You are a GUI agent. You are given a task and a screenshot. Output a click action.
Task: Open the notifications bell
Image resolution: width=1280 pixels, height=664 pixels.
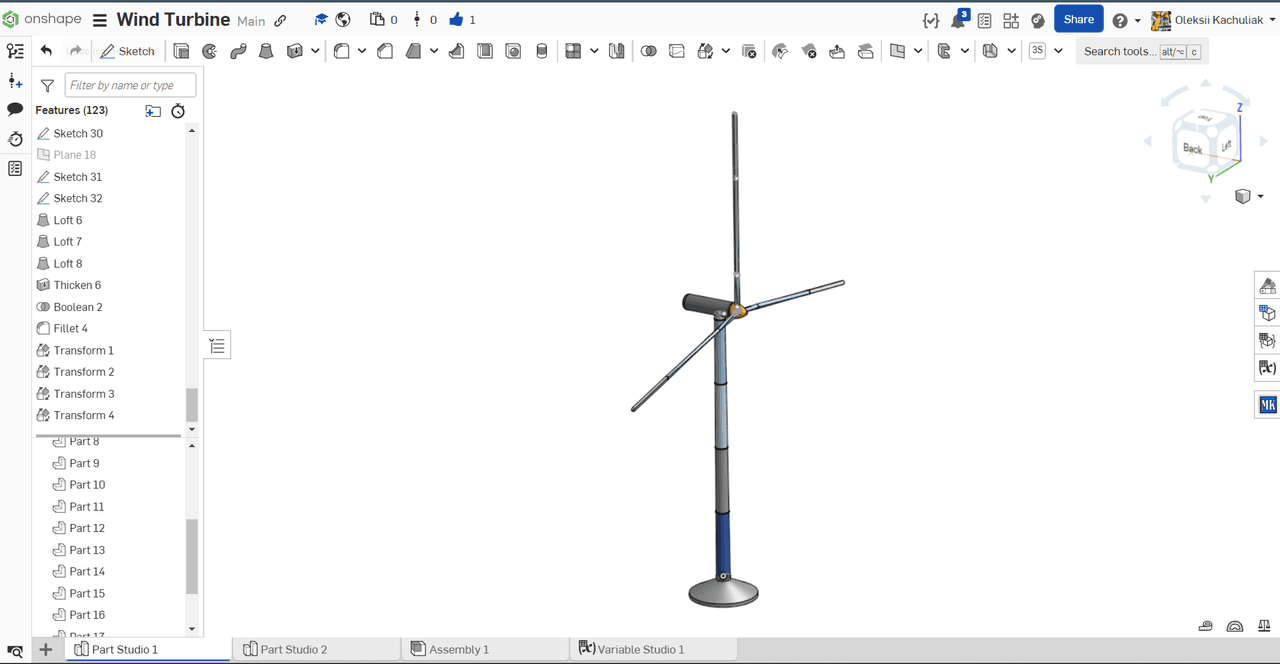point(957,20)
